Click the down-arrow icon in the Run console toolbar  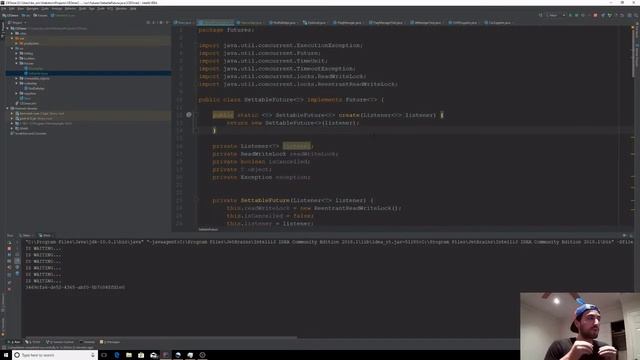click(x=17, y=249)
